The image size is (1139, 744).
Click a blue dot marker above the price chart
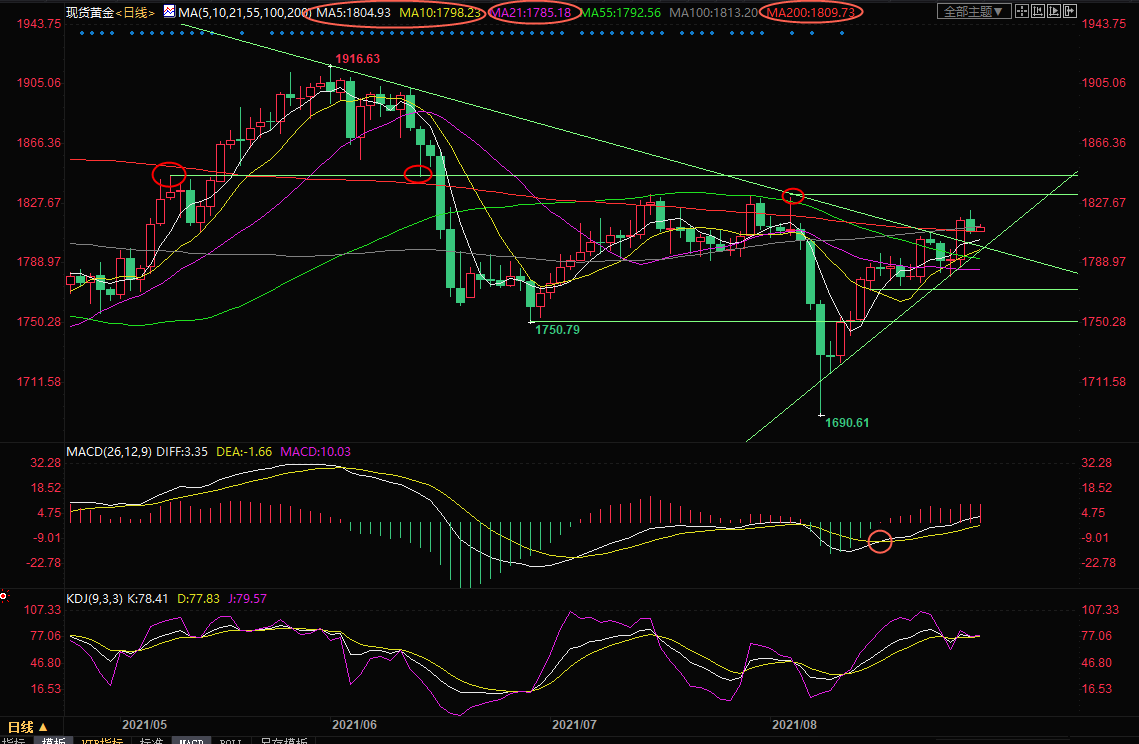[x=80, y=33]
